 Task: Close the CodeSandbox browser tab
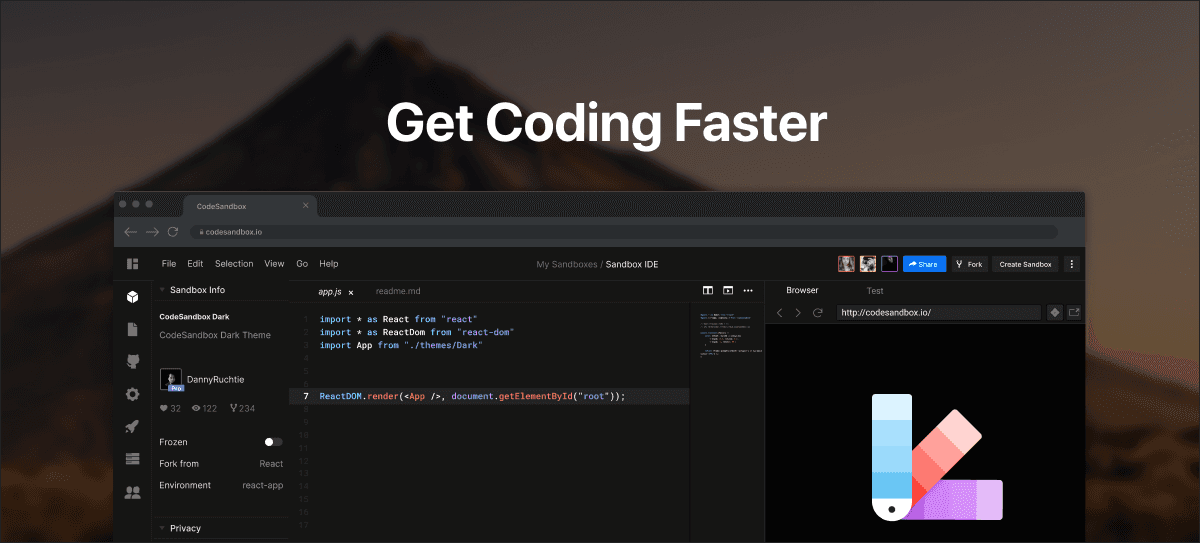click(306, 206)
